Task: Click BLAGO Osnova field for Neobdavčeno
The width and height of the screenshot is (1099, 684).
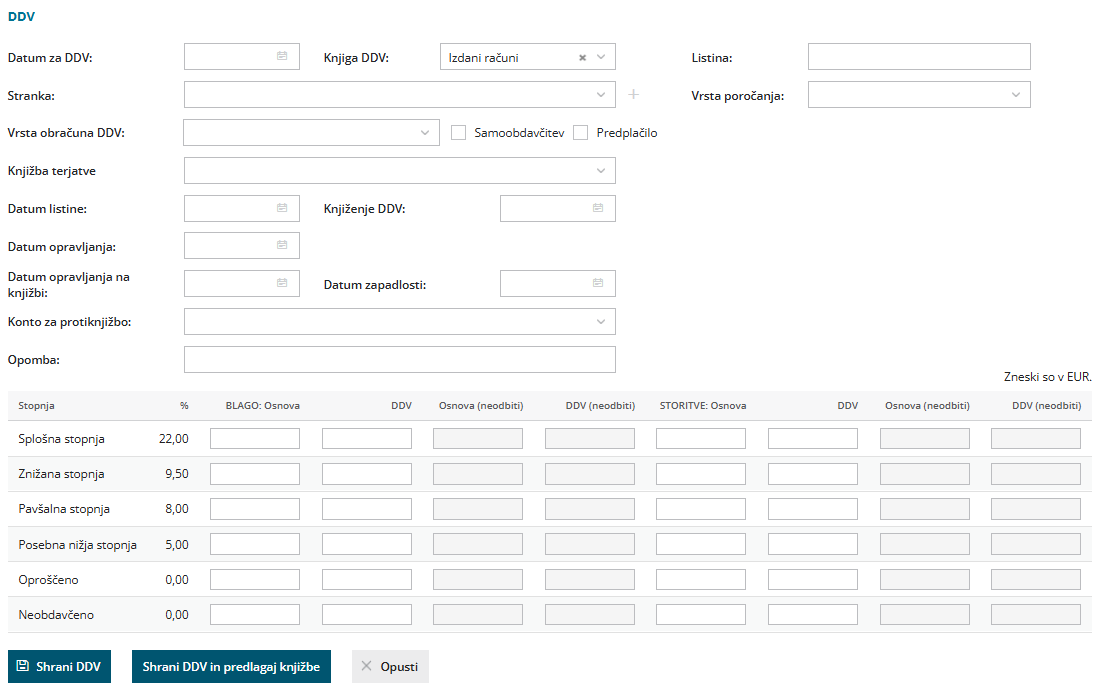Action: (255, 615)
